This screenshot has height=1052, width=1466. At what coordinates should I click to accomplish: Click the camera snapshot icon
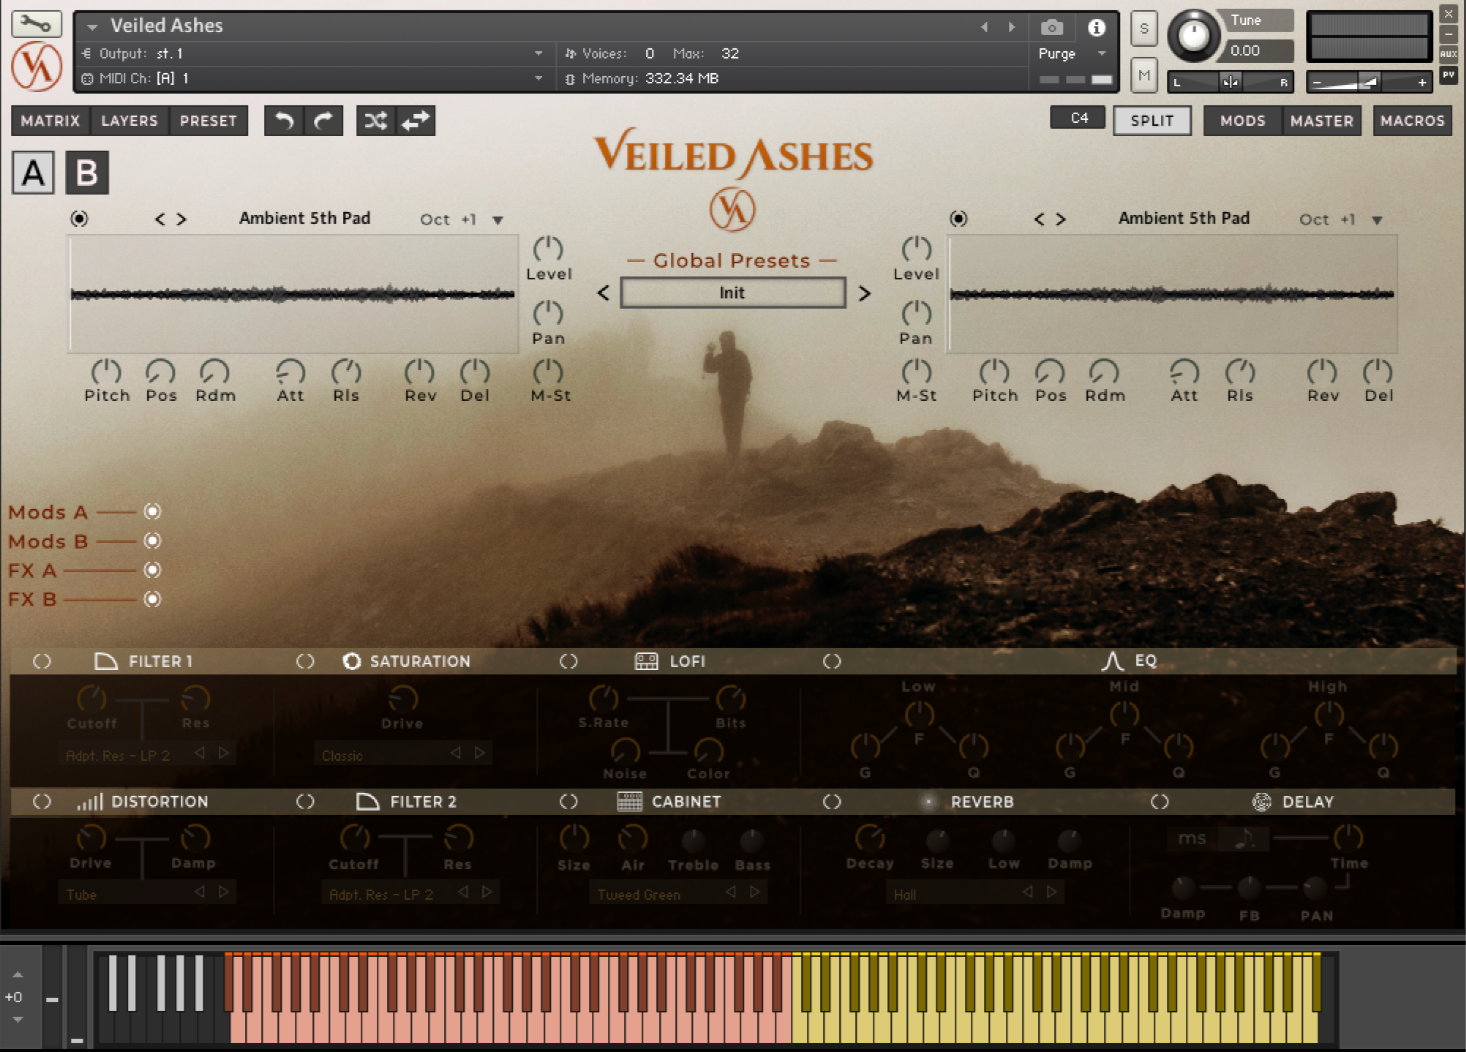[1051, 27]
